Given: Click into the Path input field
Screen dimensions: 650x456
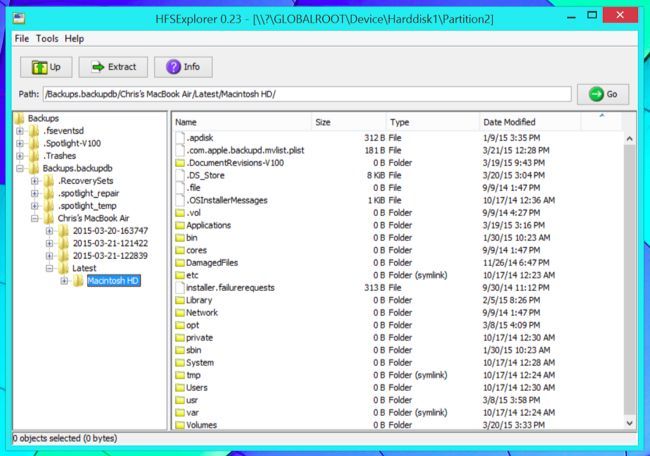Looking at the screenshot, I should (x=307, y=94).
